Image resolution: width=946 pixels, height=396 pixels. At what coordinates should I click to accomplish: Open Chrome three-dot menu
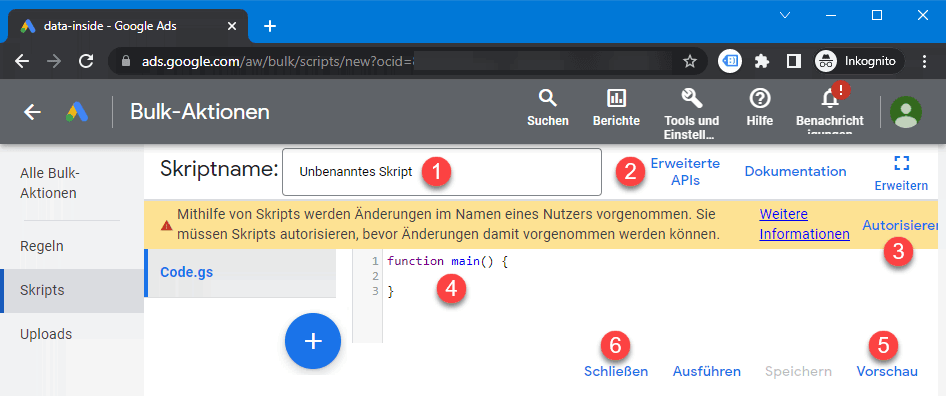pos(925,61)
